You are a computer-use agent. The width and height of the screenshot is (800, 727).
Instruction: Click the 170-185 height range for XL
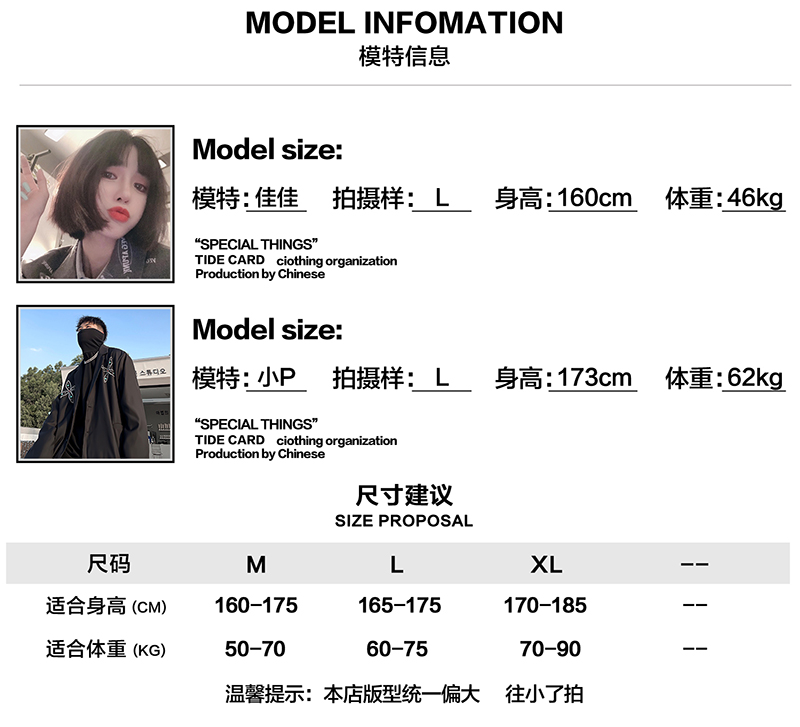tap(546, 606)
